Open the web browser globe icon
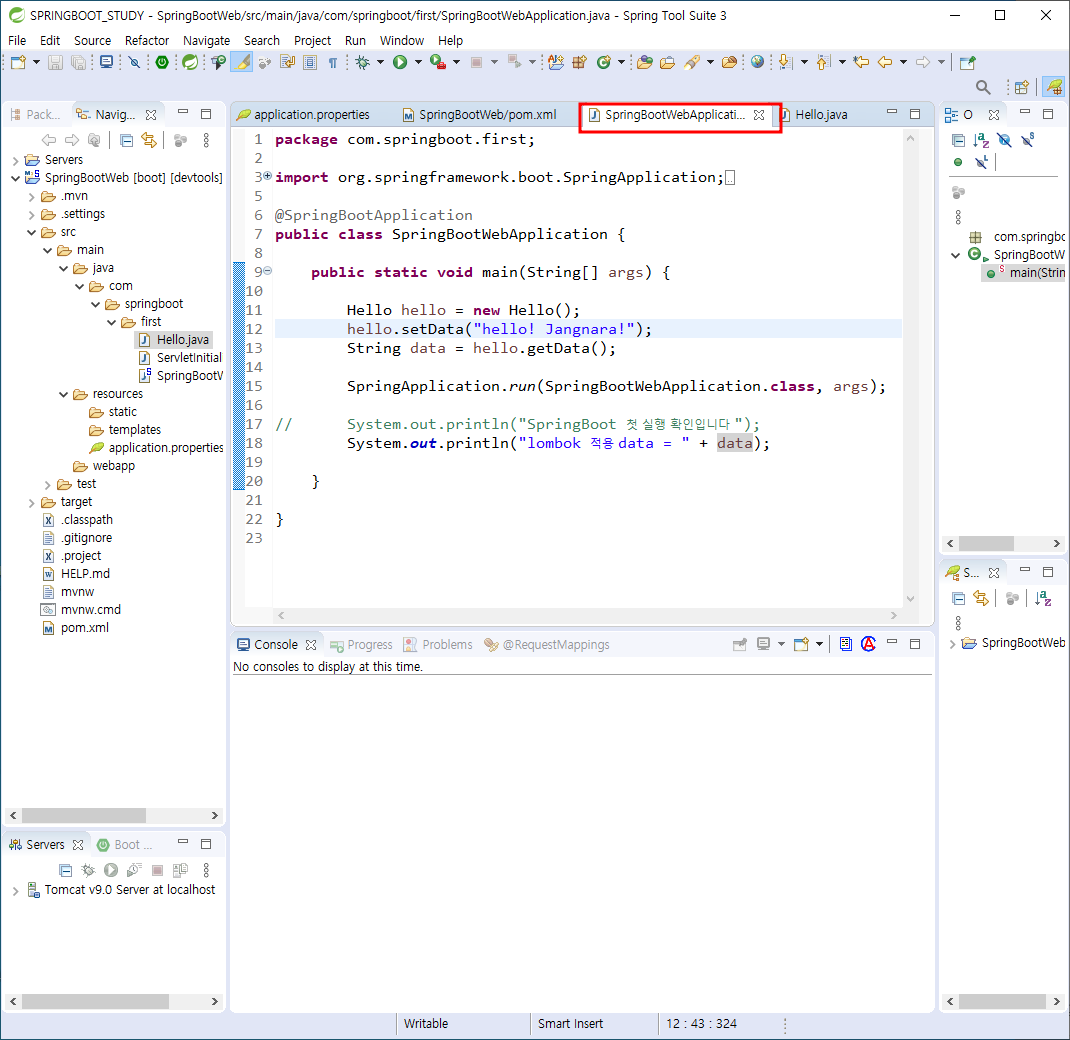 pos(757,62)
